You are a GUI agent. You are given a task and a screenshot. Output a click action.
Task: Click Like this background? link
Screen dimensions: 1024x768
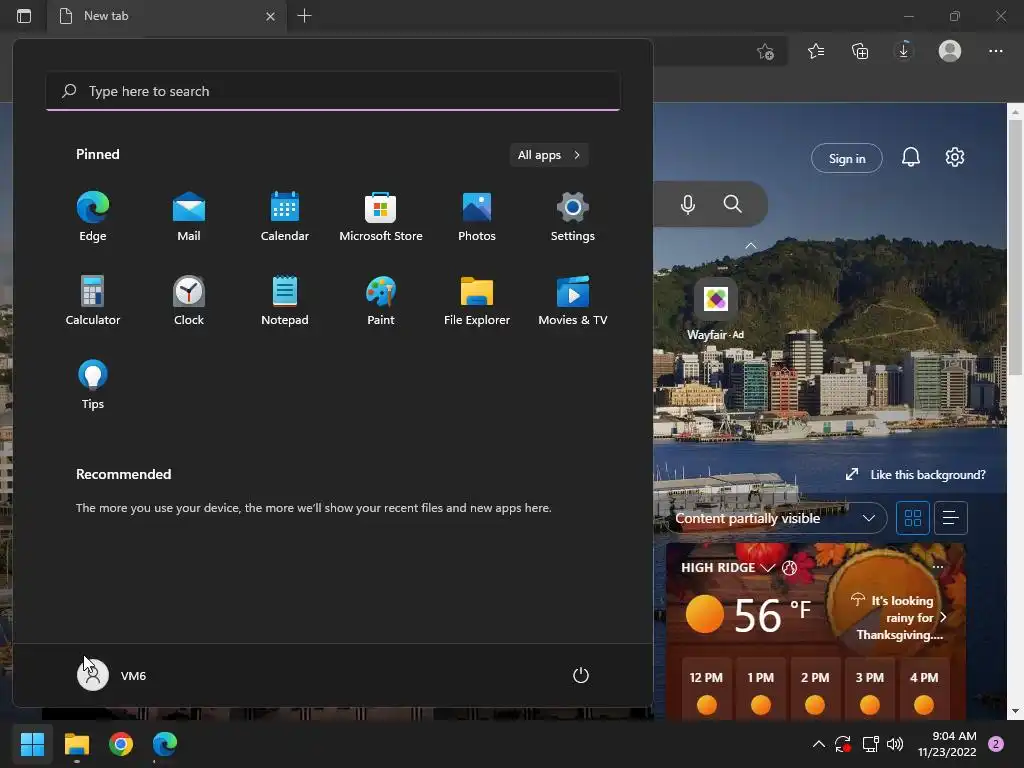tap(916, 475)
